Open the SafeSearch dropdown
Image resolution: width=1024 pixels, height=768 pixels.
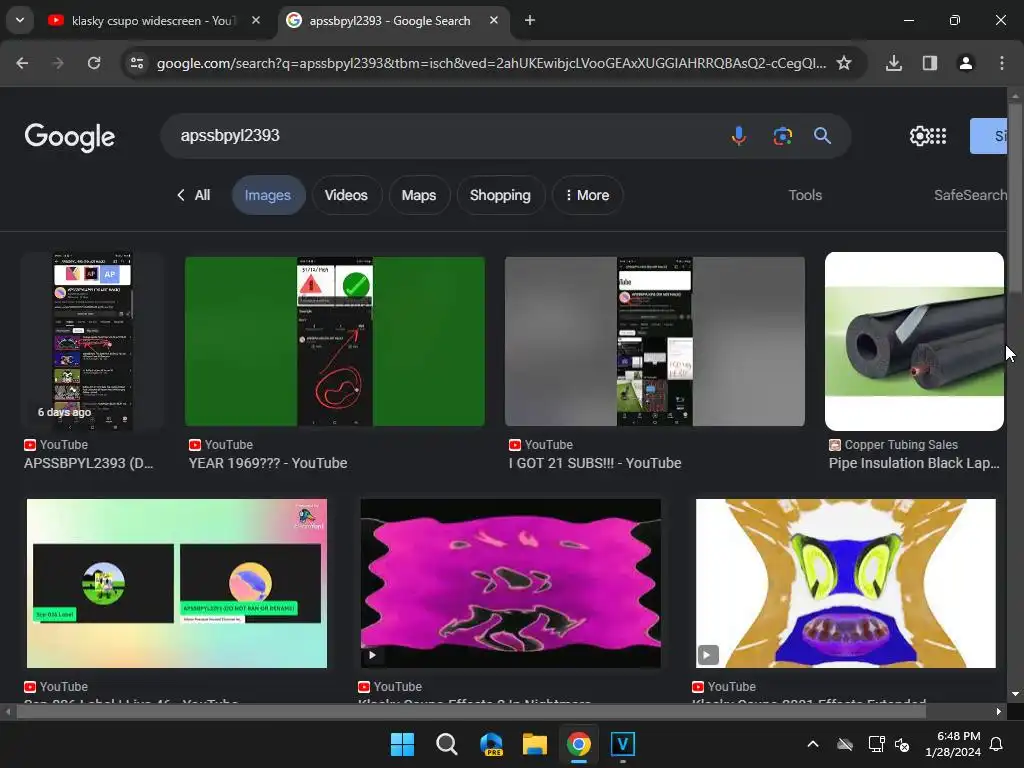(x=970, y=195)
